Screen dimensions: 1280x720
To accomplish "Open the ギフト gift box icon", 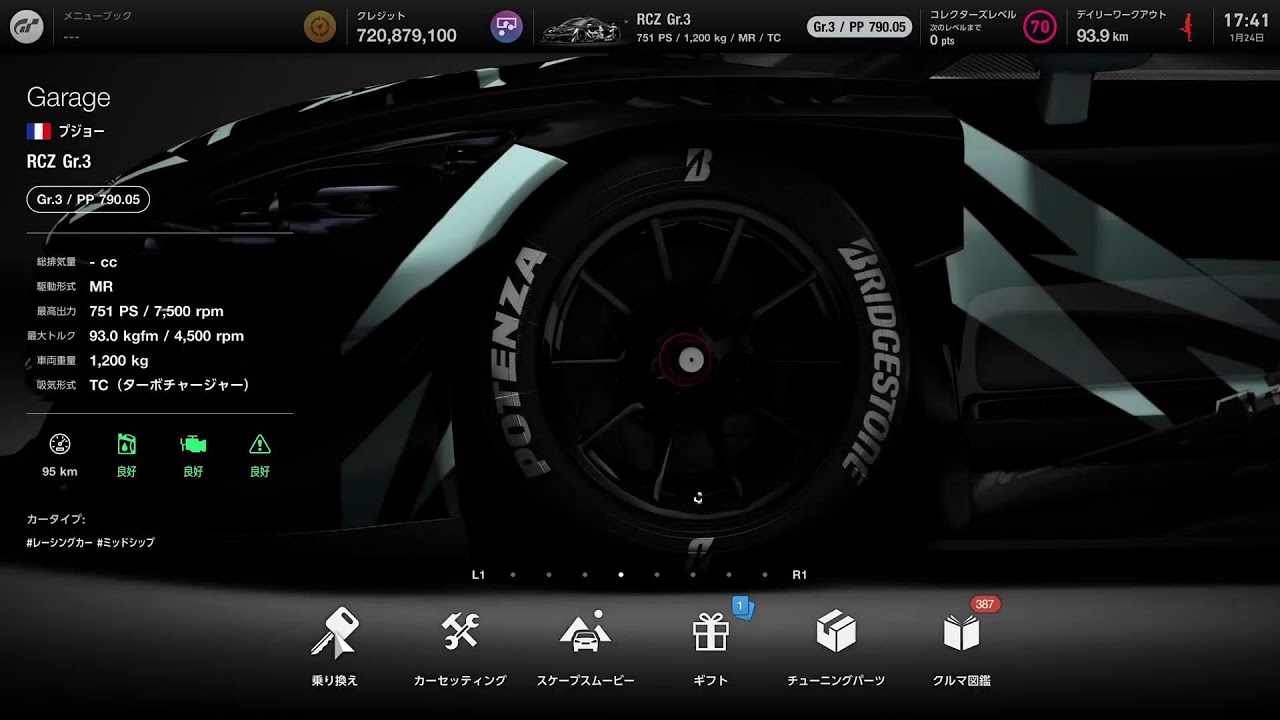I will 711,632.
